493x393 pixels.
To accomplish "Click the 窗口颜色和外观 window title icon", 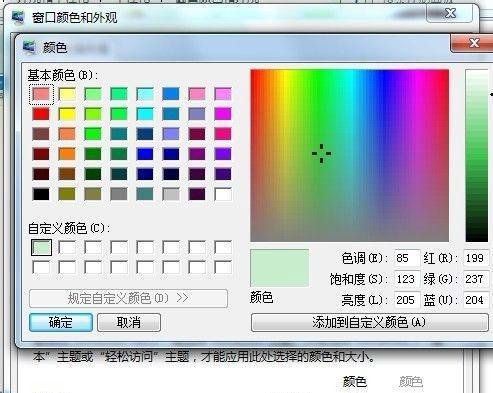I will point(18,17).
